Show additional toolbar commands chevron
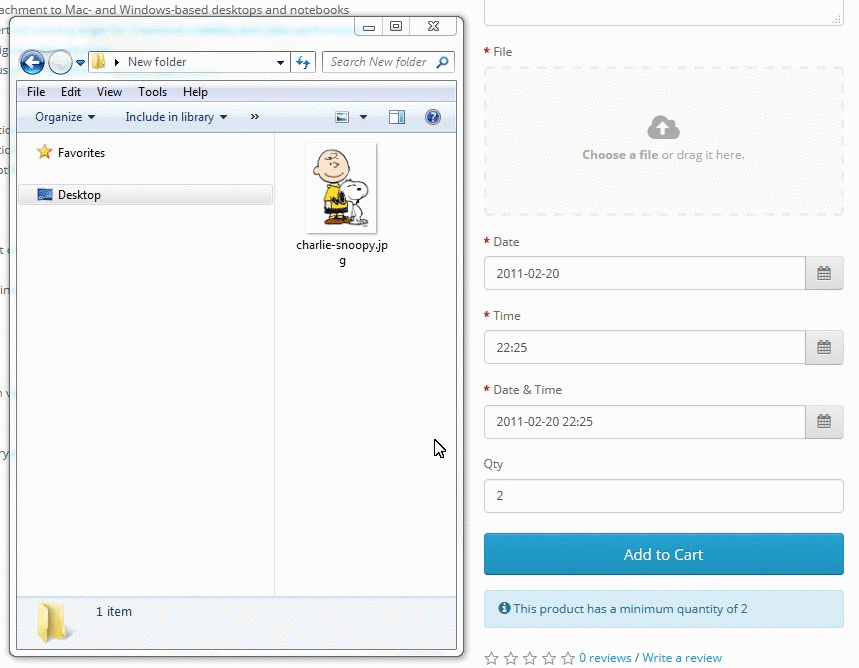The width and height of the screenshot is (859, 668). point(255,116)
